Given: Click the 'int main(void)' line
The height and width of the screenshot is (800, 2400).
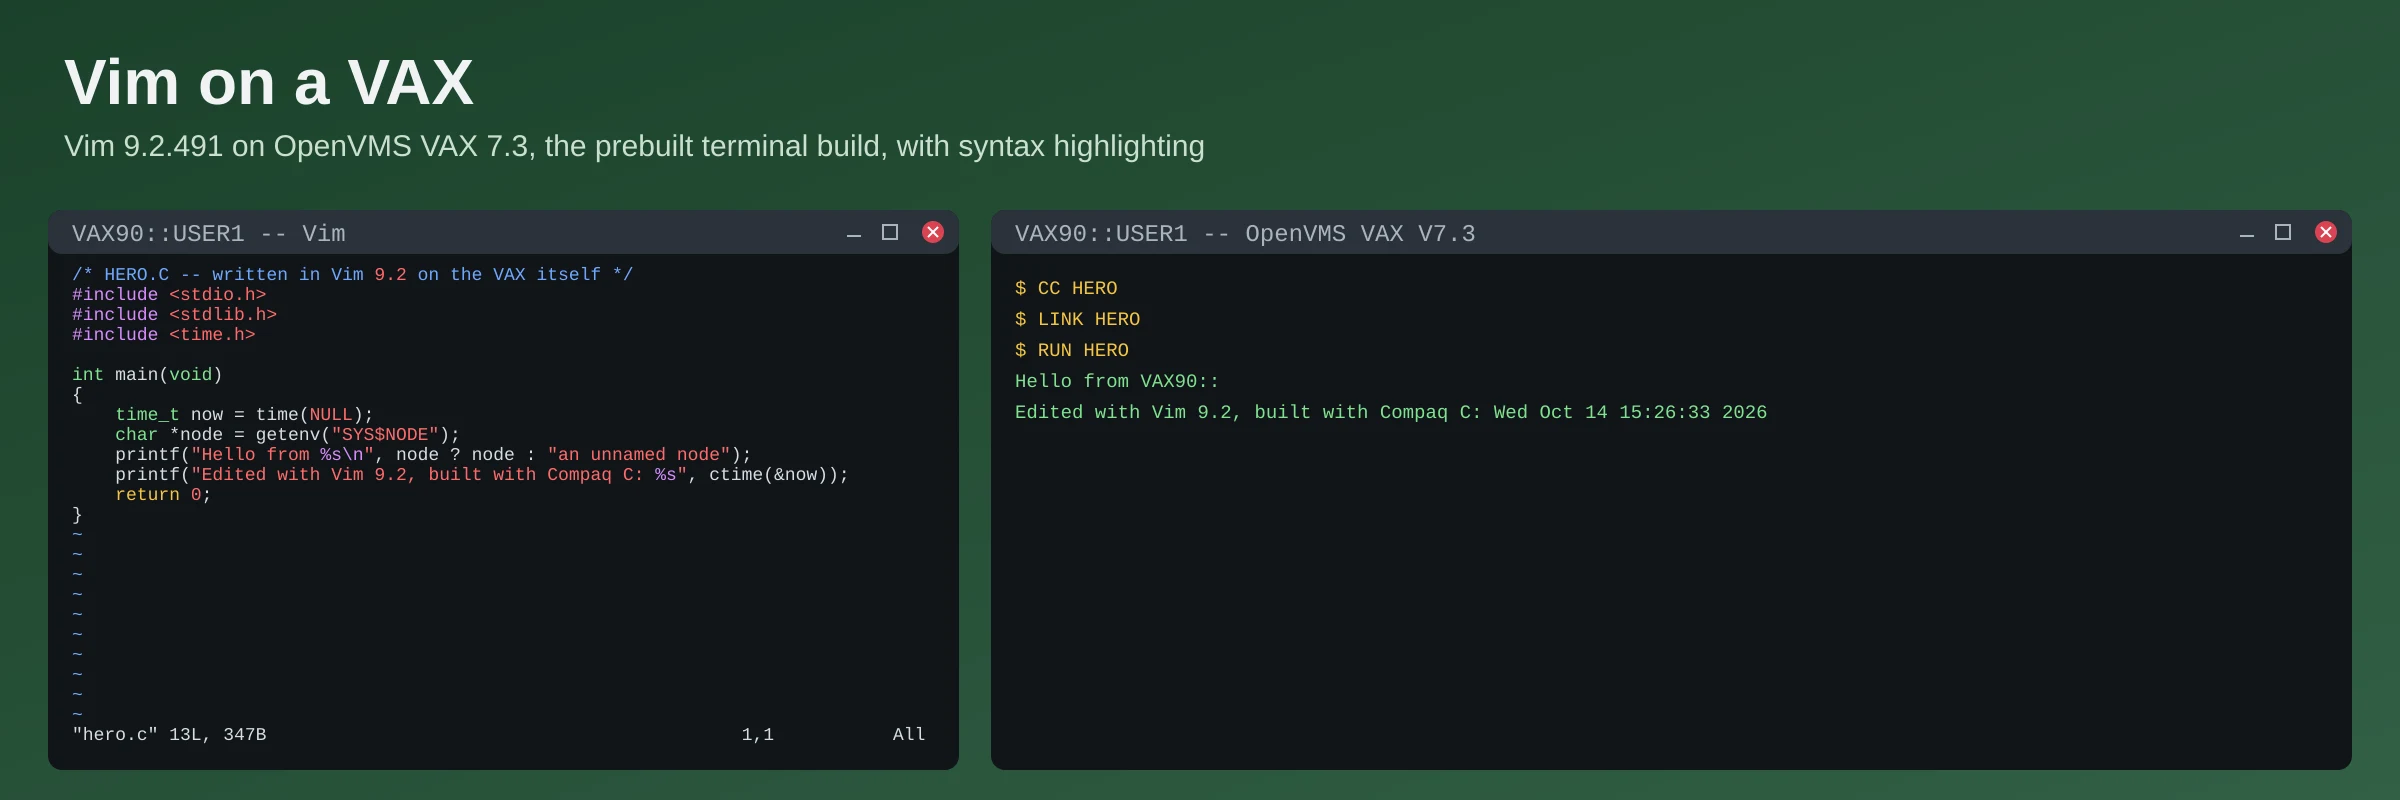Looking at the screenshot, I should [x=147, y=374].
